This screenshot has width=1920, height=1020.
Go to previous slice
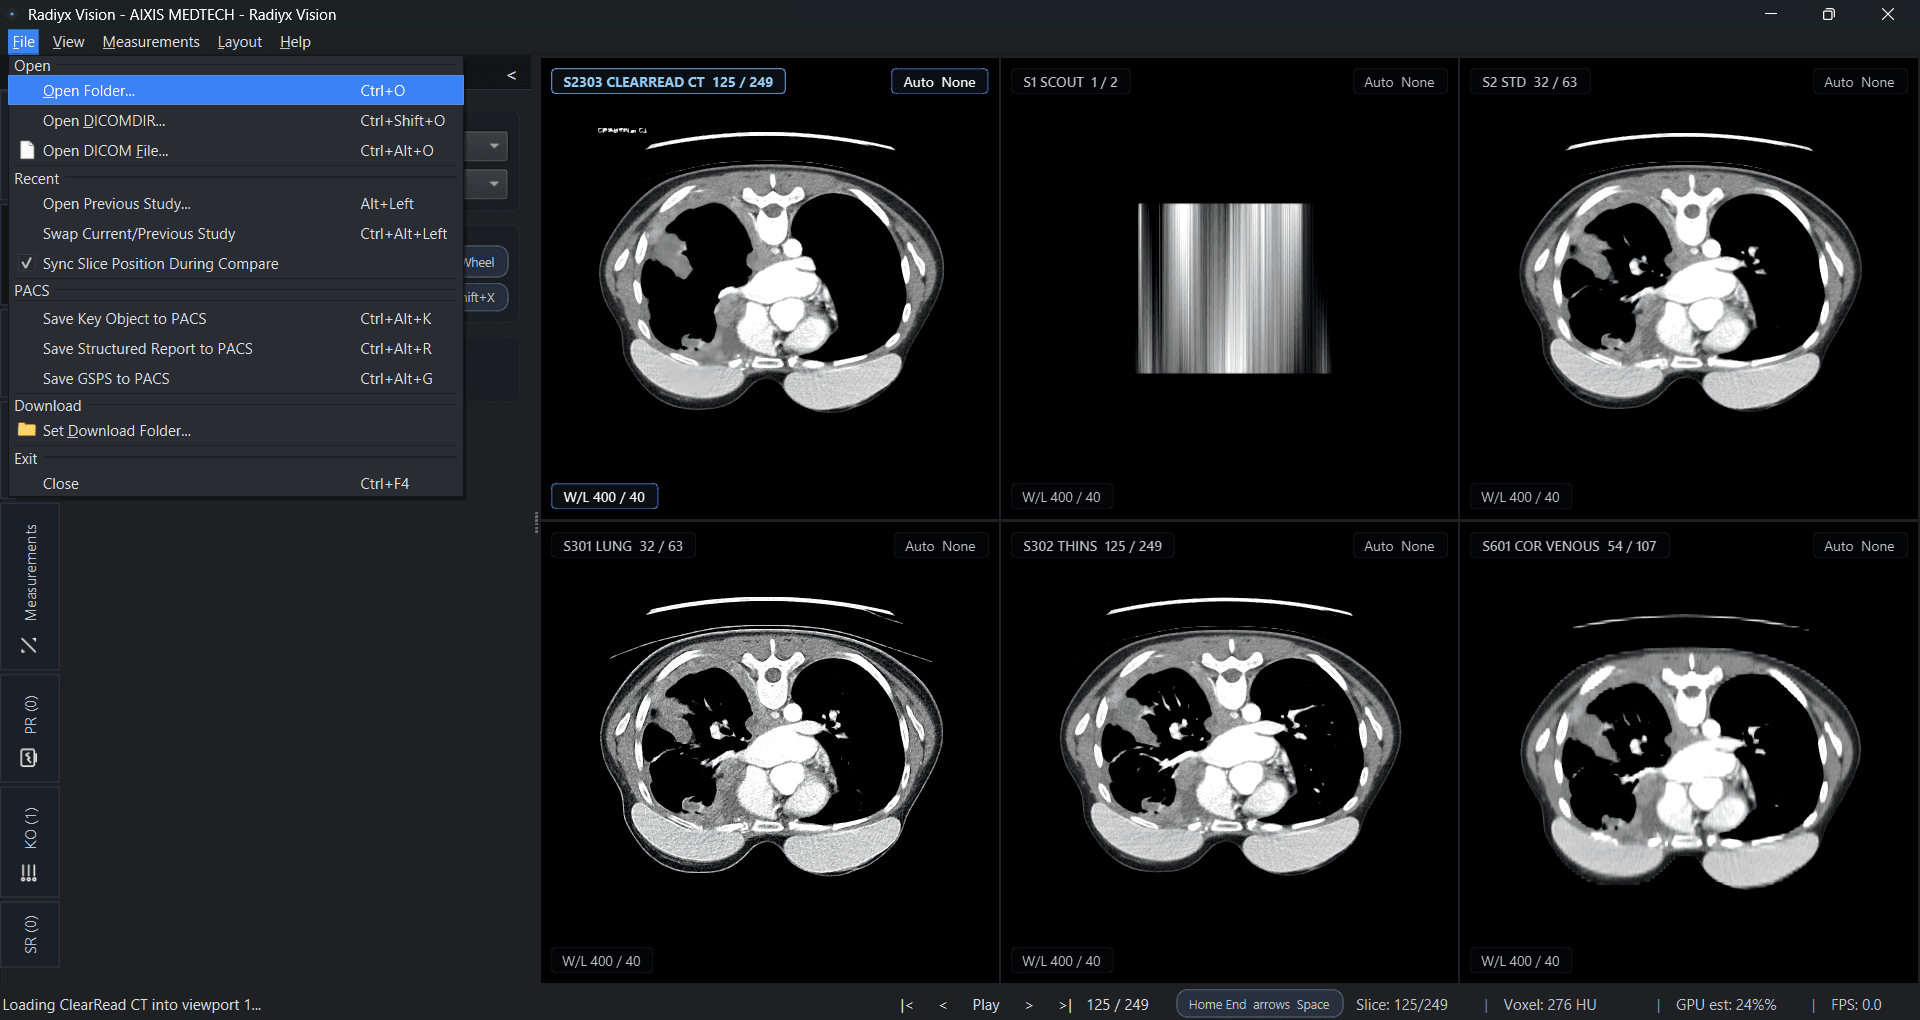click(943, 1005)
